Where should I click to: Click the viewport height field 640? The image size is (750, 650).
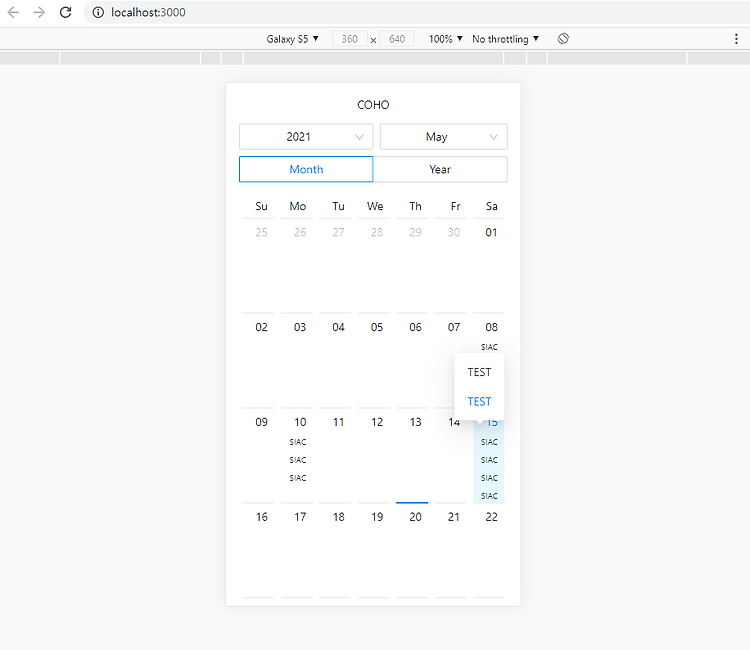click(x=397, y=39)
